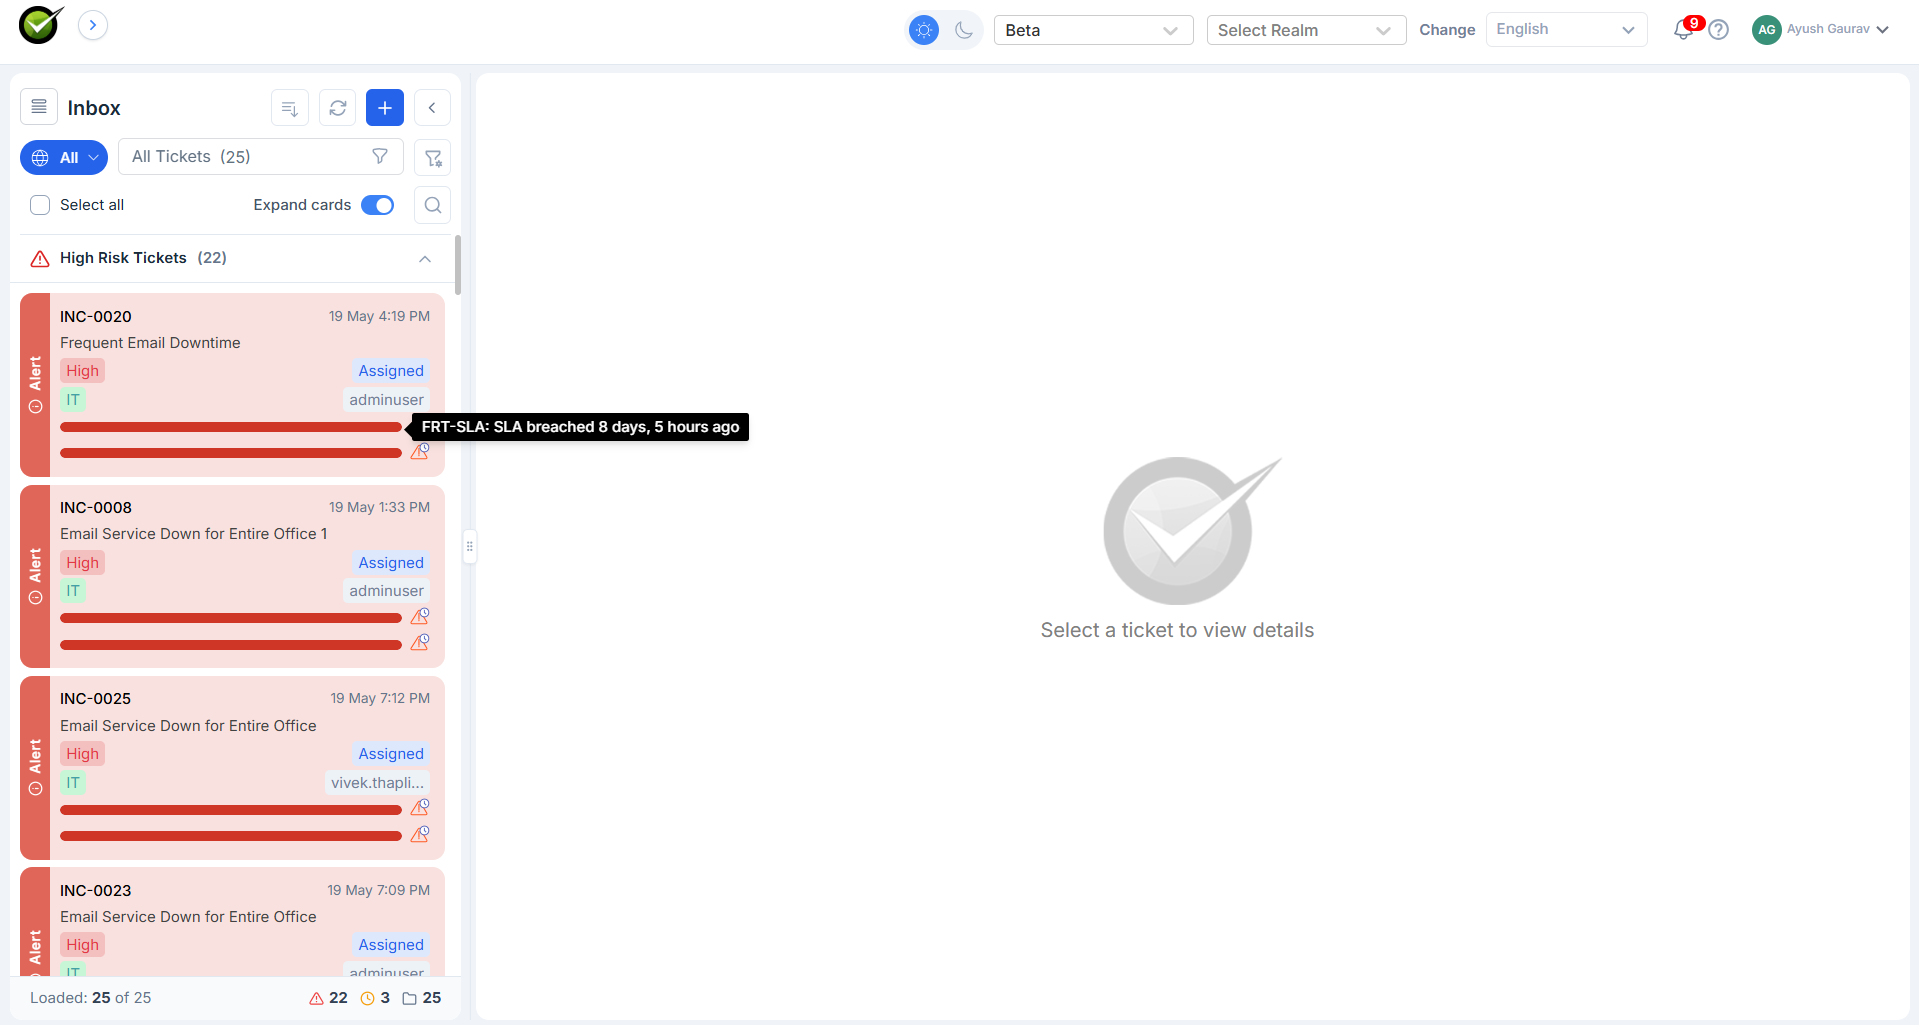1919x1025 pixels.
Task: Switch to light mode sun icon
Action: 924,30
